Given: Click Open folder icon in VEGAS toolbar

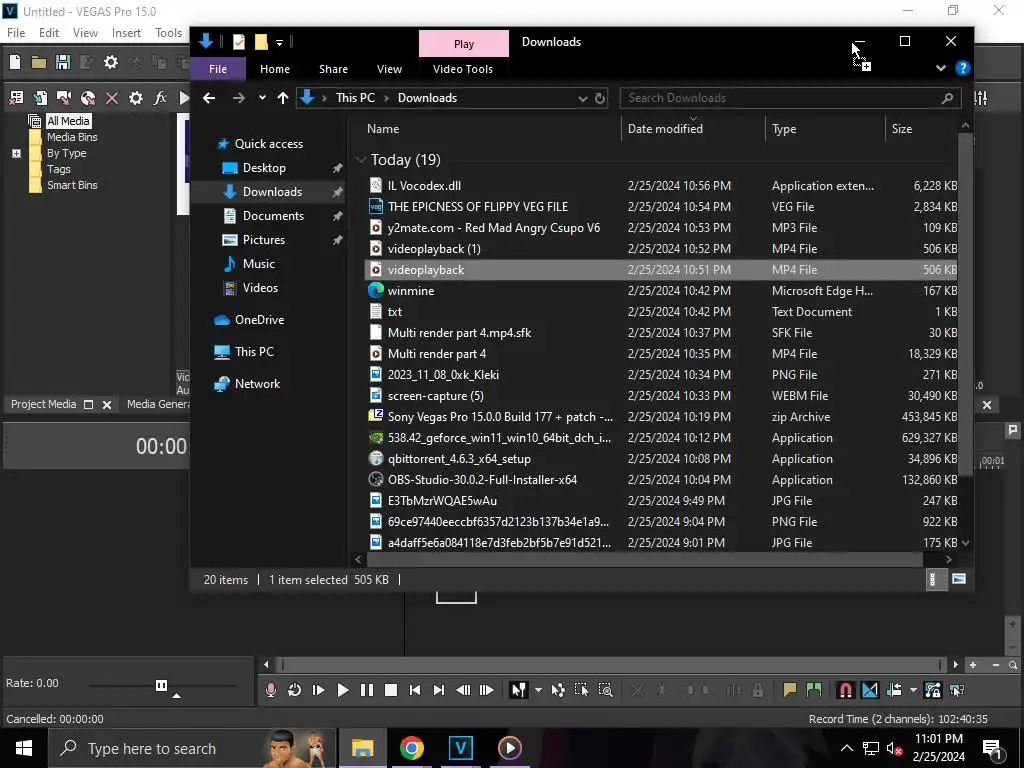Looking at the screenshot, I should pos(39,62).
